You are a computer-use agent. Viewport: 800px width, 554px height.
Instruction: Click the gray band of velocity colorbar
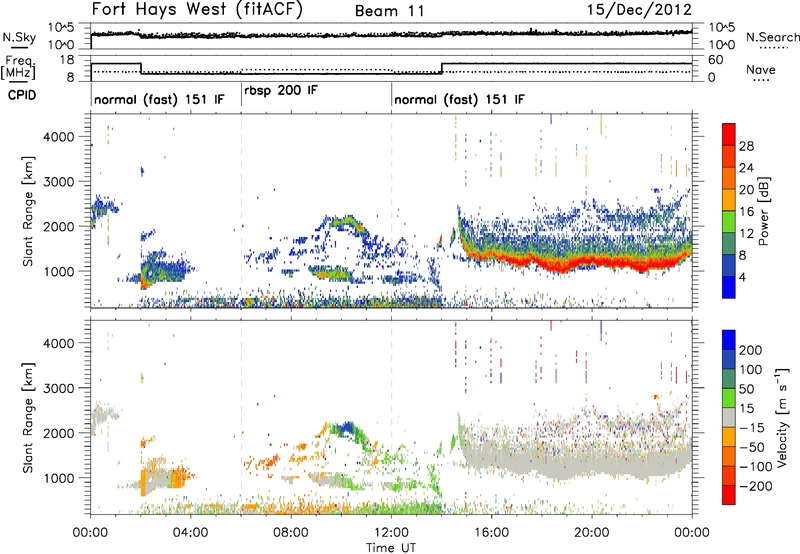coord(729,418)
